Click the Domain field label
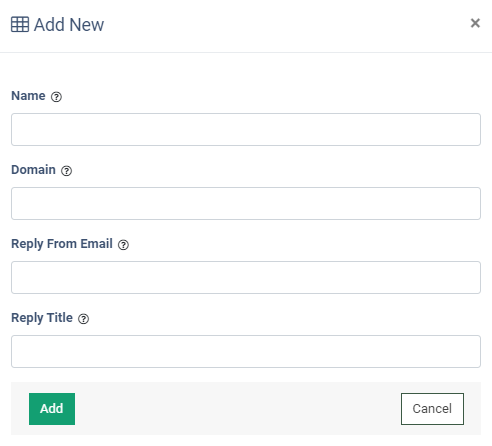 click(x=33, y=170)
